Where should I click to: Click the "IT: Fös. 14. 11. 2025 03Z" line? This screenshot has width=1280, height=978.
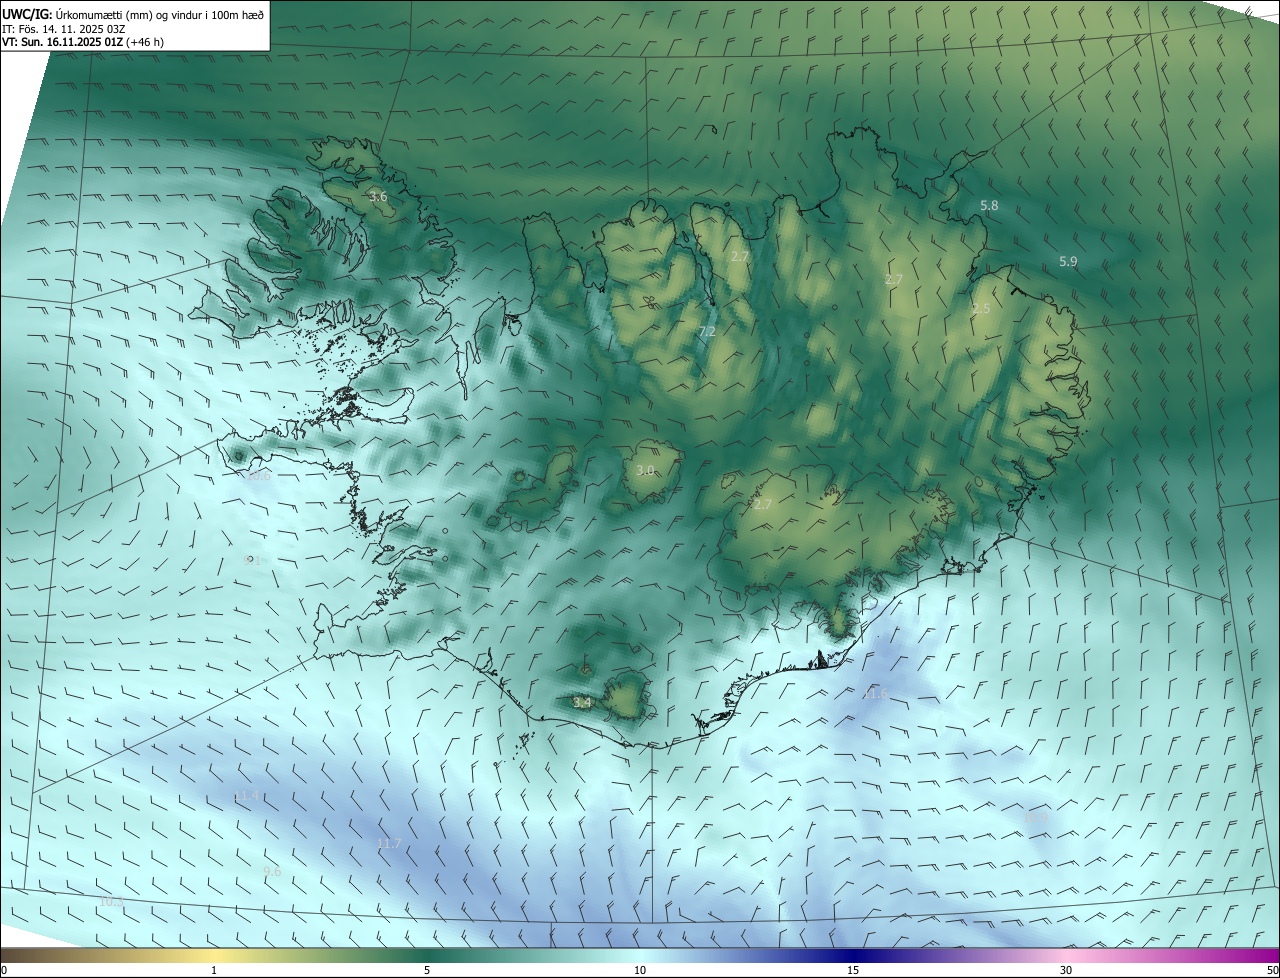point(63,28)
